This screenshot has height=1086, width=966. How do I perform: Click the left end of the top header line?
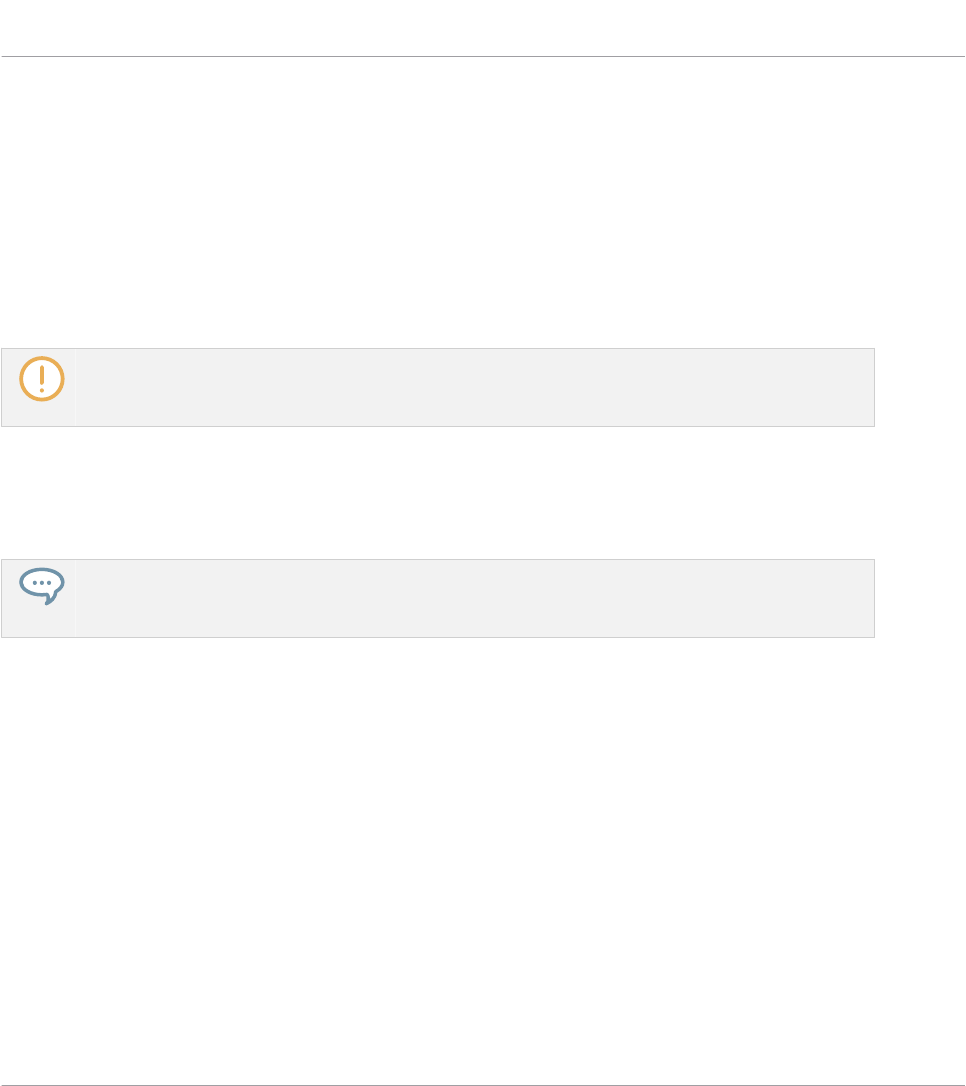[4, 57]
